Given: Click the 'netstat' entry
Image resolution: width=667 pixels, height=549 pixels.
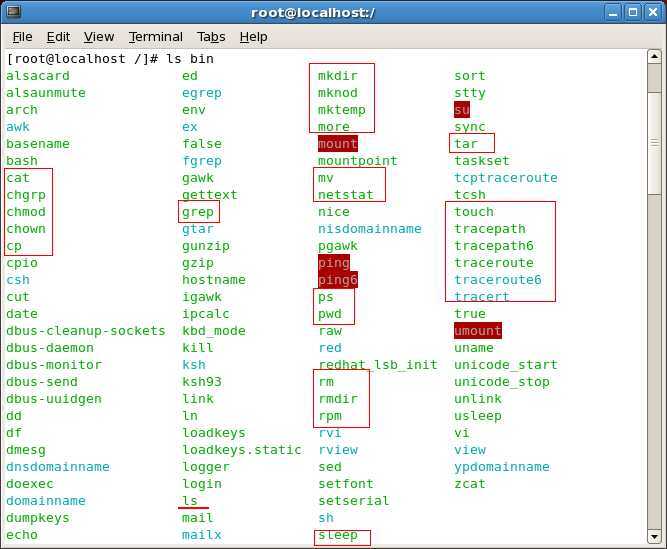Looking at the screenshot, I should tap(345, 195).
